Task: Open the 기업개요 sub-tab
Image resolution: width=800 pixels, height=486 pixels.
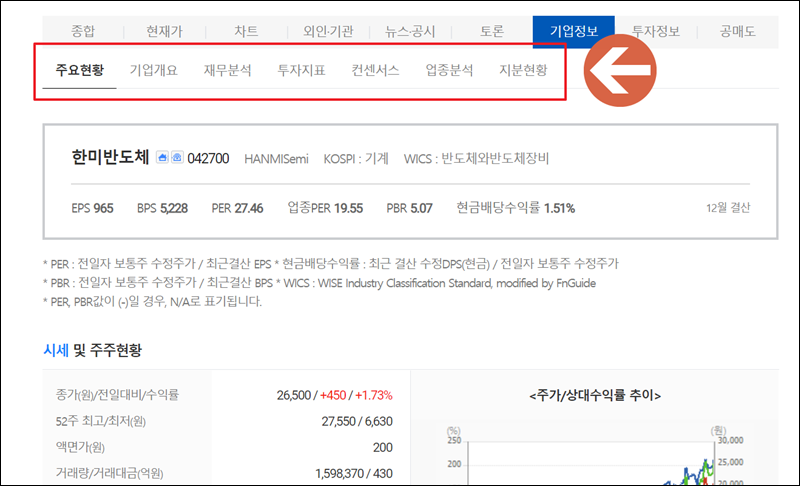Action: point(154,70)
